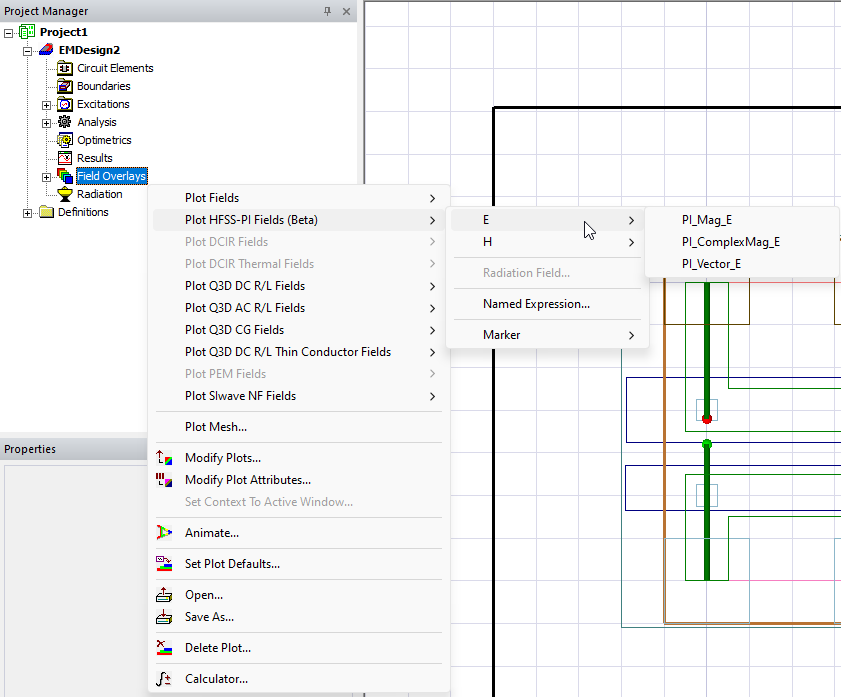Open Plot SIwave NF Fields
This screenshot has width=841, height=697.
[298, 396]
